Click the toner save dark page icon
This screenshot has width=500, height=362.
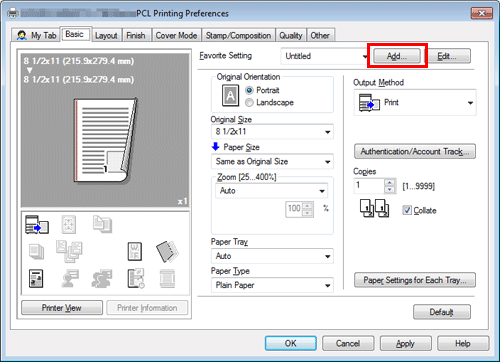pyautogui.click(x=167, y=251)
